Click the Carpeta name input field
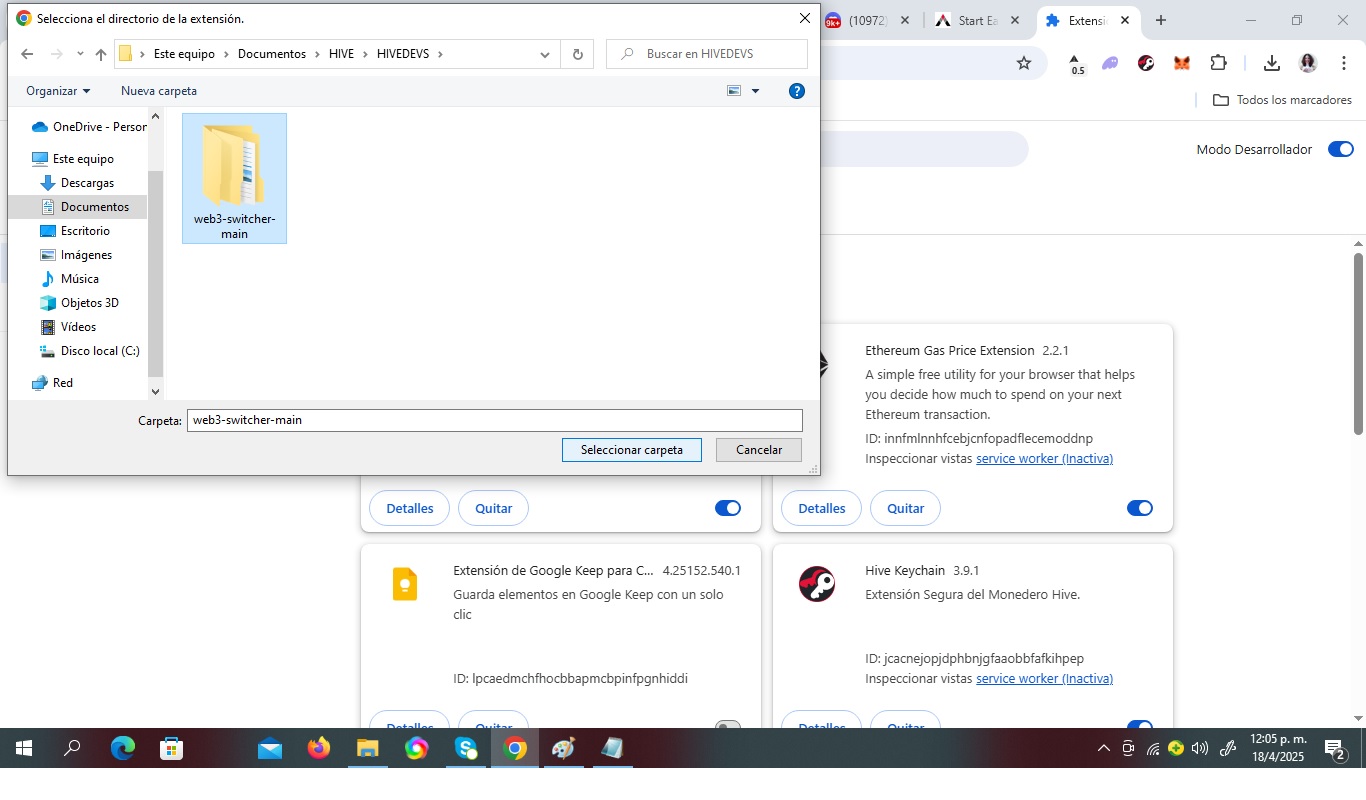The image size is (1366, 800). 494,420
